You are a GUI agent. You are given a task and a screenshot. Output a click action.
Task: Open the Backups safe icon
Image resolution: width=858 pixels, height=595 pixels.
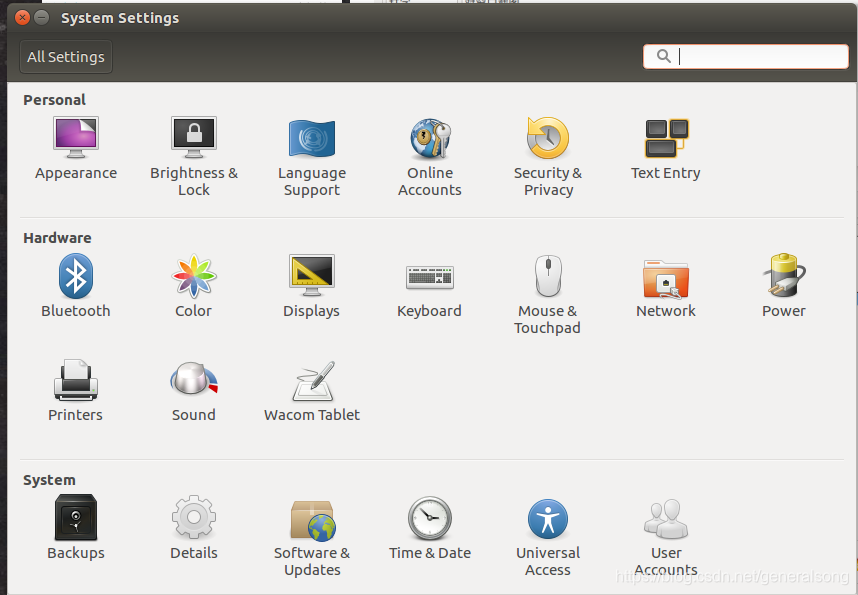coord(76,517)
